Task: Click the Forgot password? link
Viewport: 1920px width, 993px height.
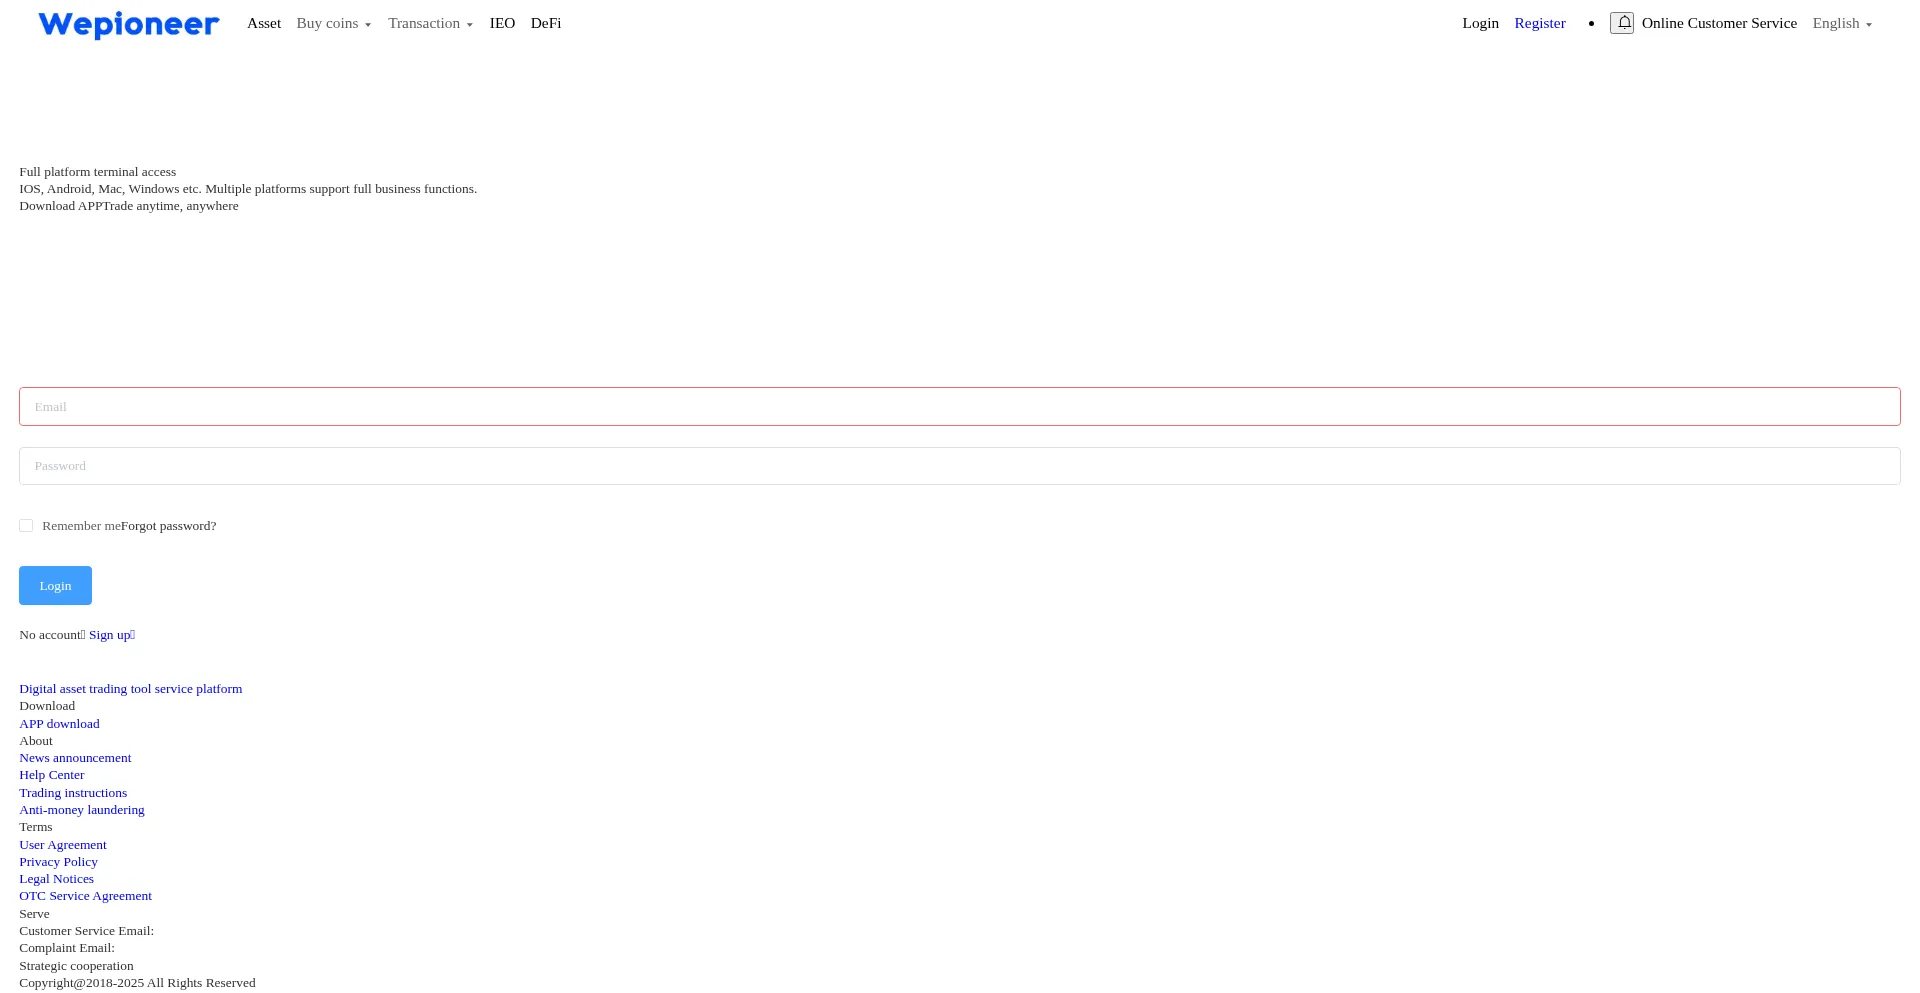Action: click(168, 526)
